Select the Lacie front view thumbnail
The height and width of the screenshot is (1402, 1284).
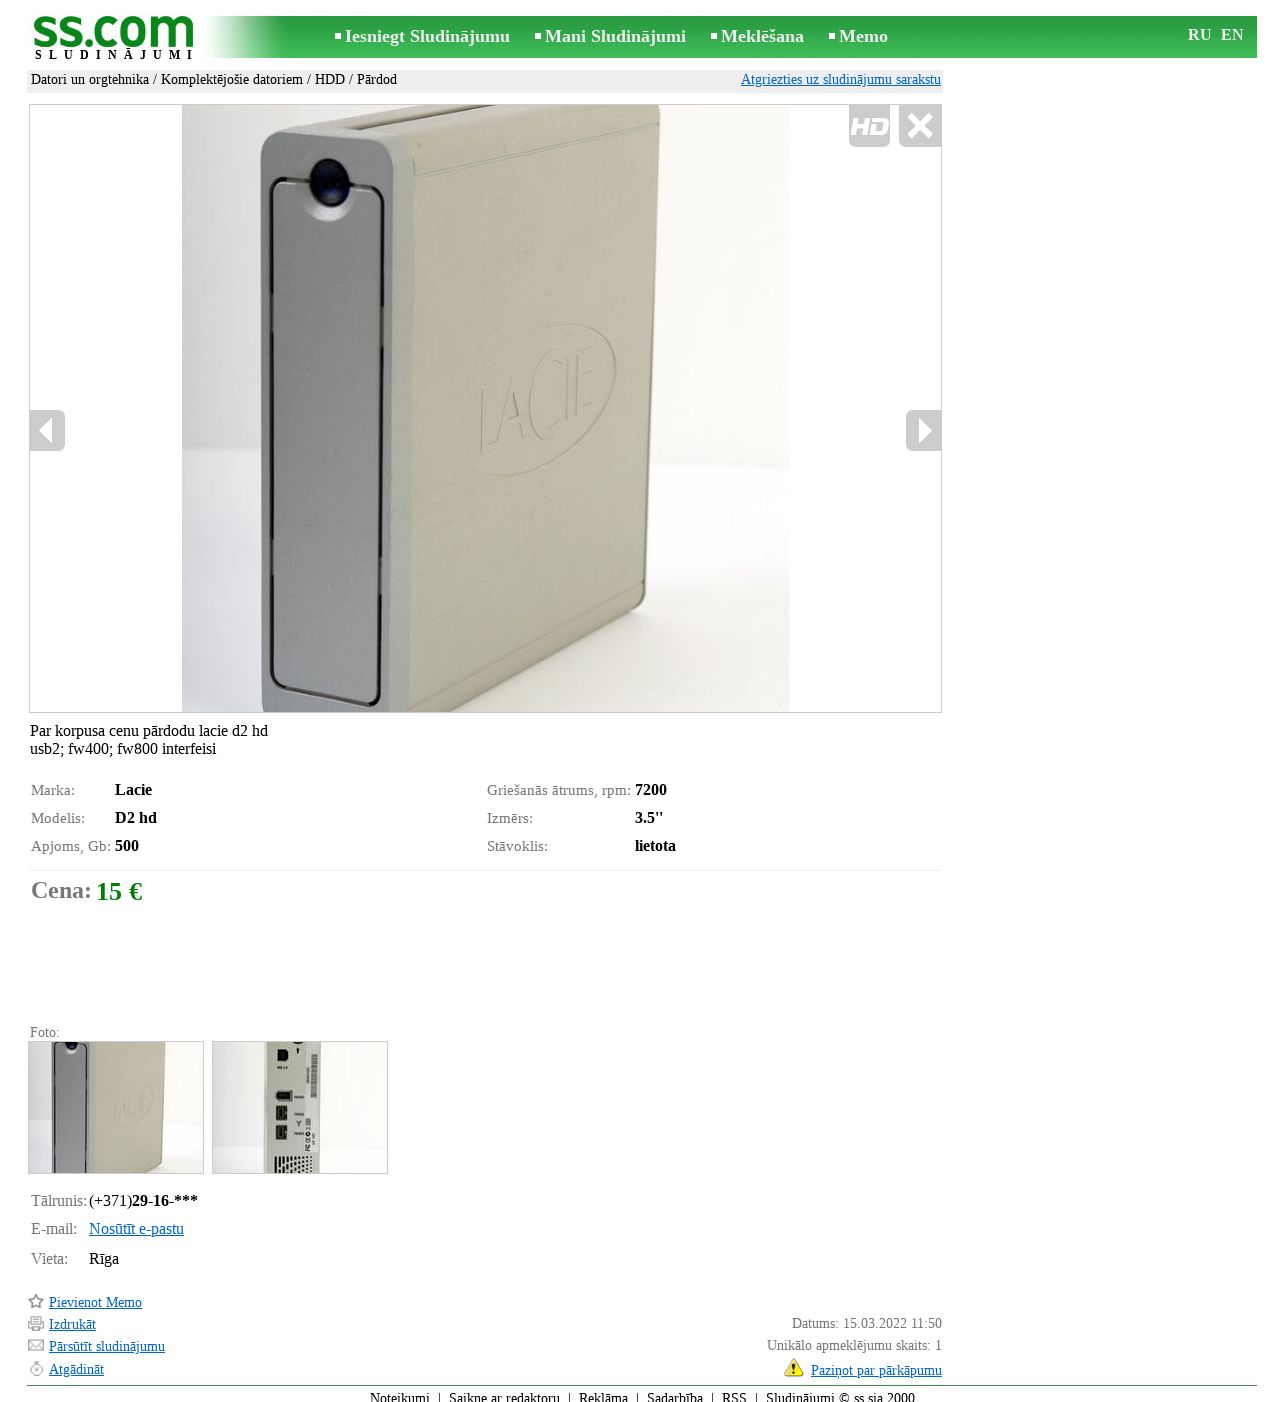point(116,1107)
